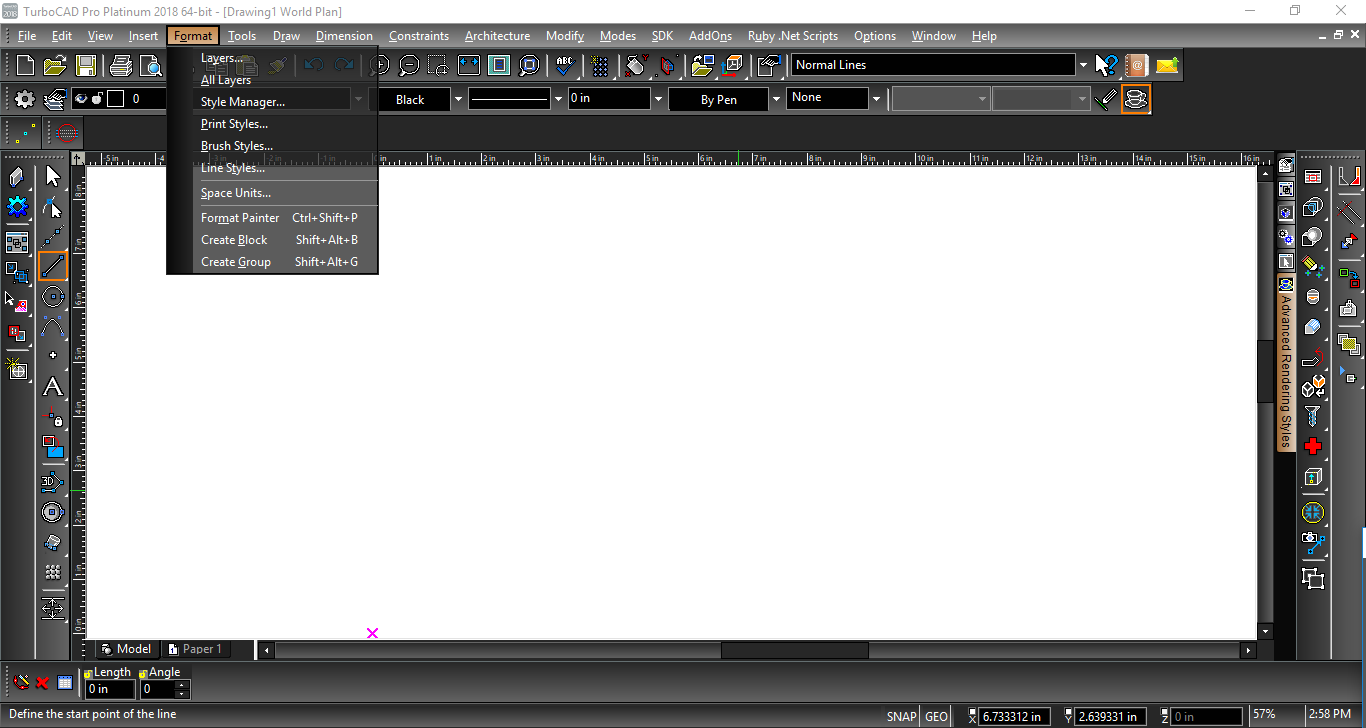Select the Line tool in left toolbar

(53, 266)
